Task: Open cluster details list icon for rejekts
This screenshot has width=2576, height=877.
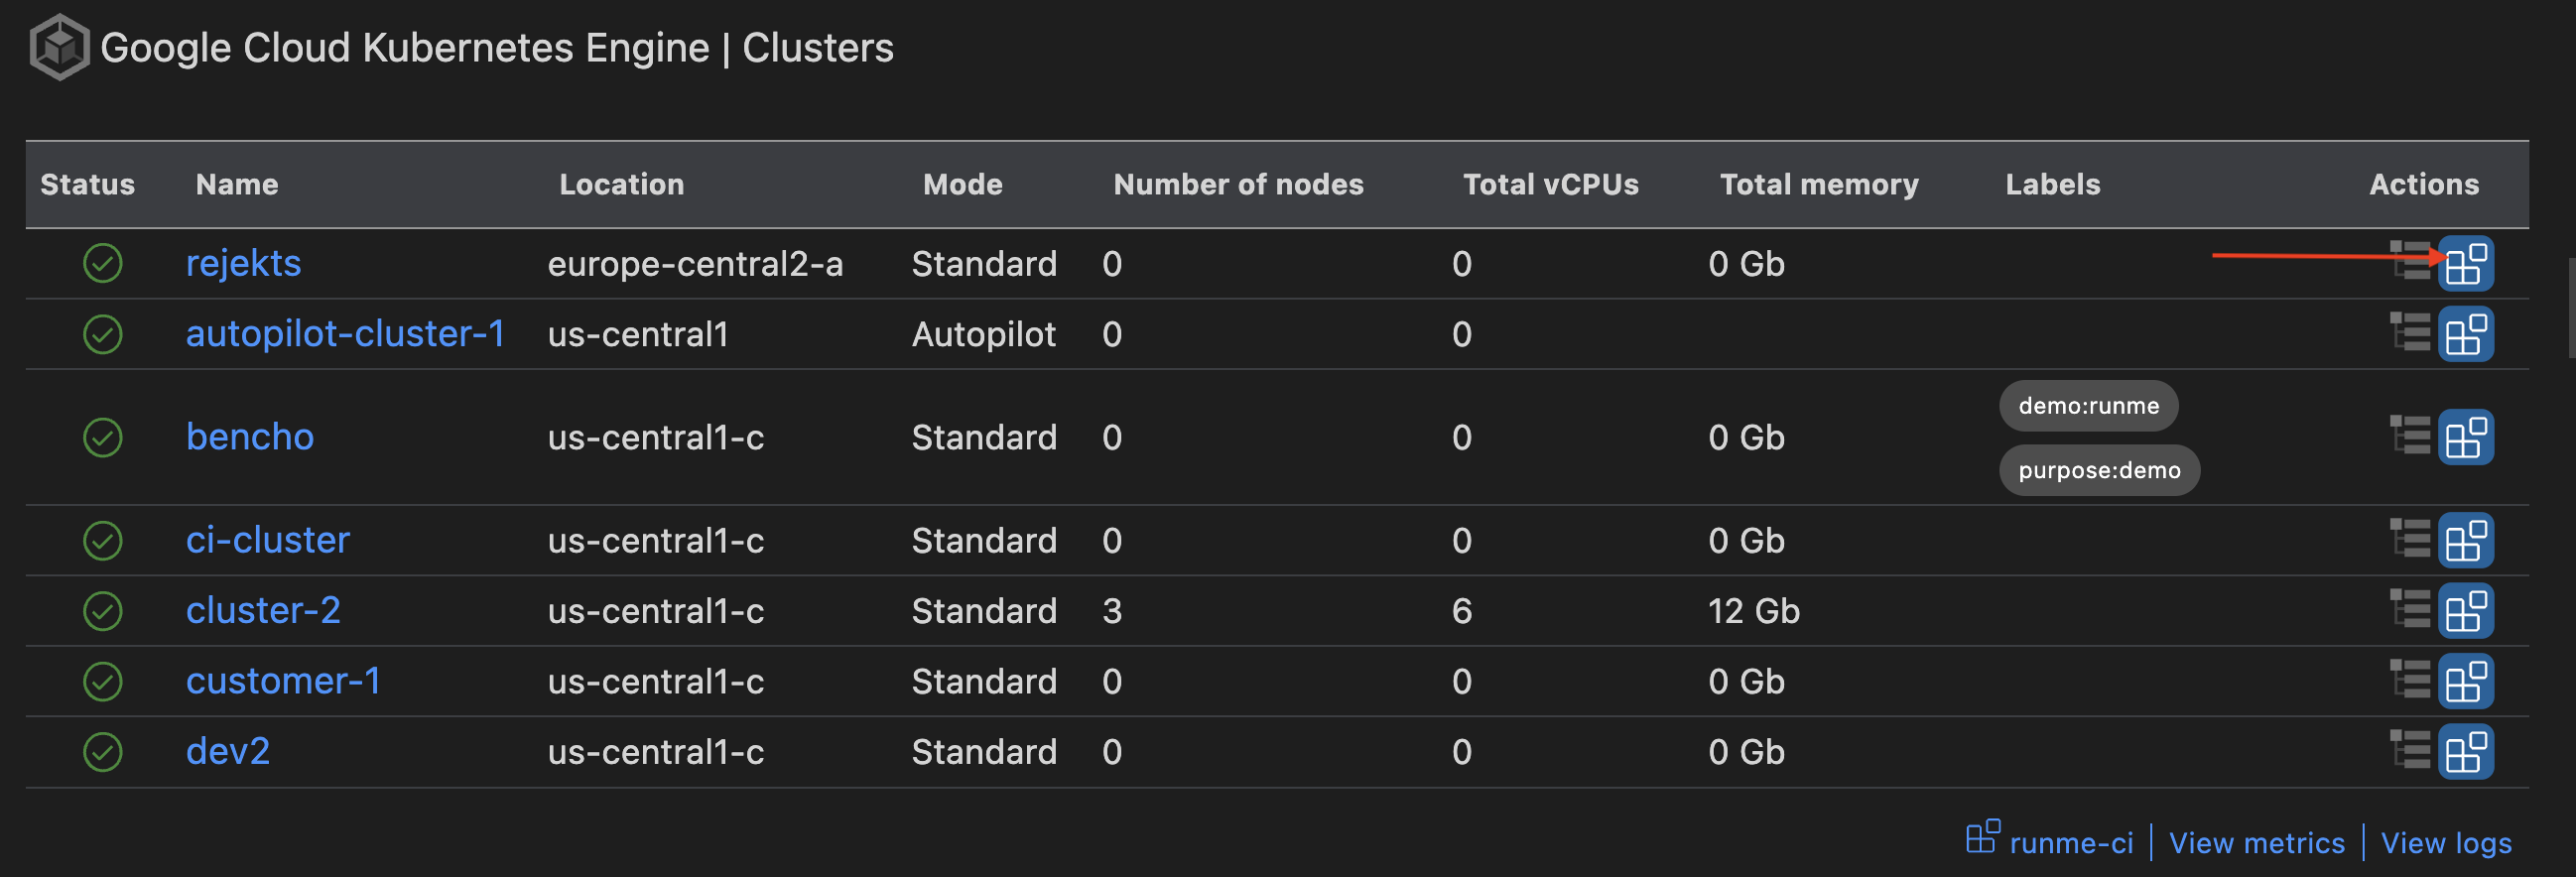Action: [2410, 260]
